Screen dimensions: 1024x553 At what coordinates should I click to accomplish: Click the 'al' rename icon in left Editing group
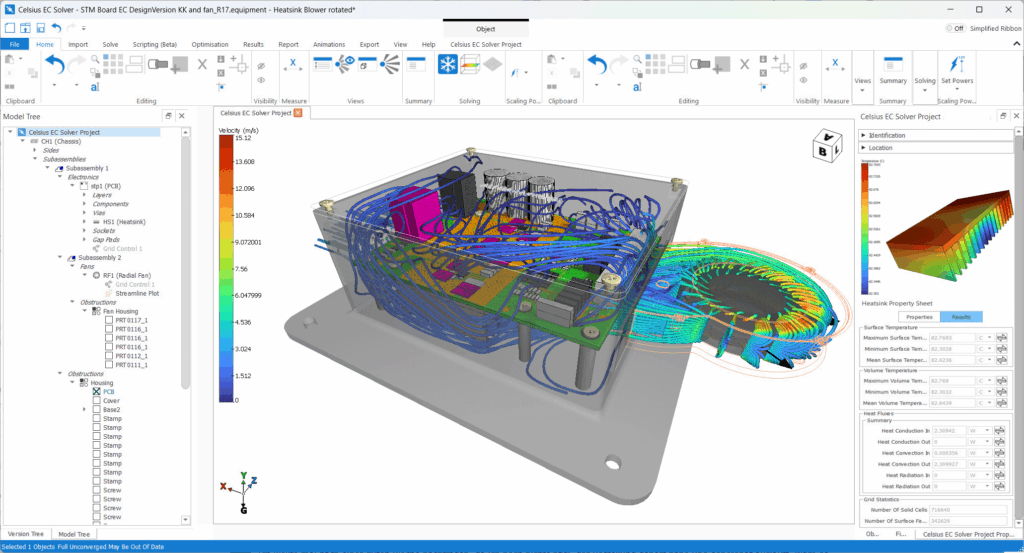point(95,87)
